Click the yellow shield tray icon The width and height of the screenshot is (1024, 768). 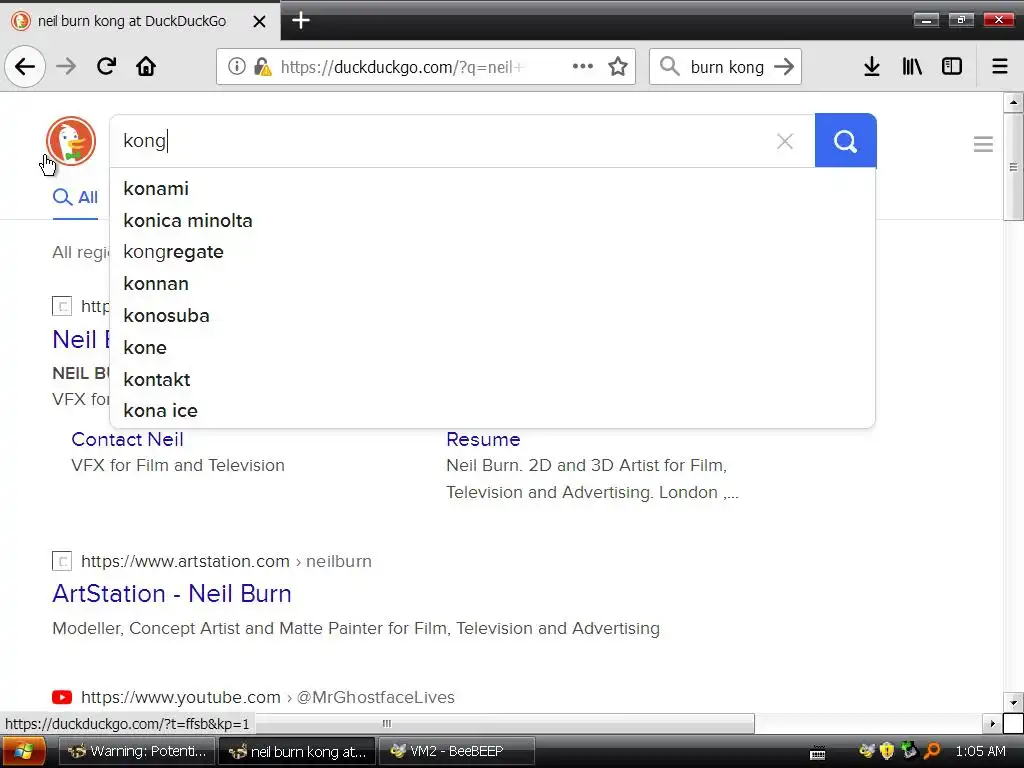(x=886, y=751)
